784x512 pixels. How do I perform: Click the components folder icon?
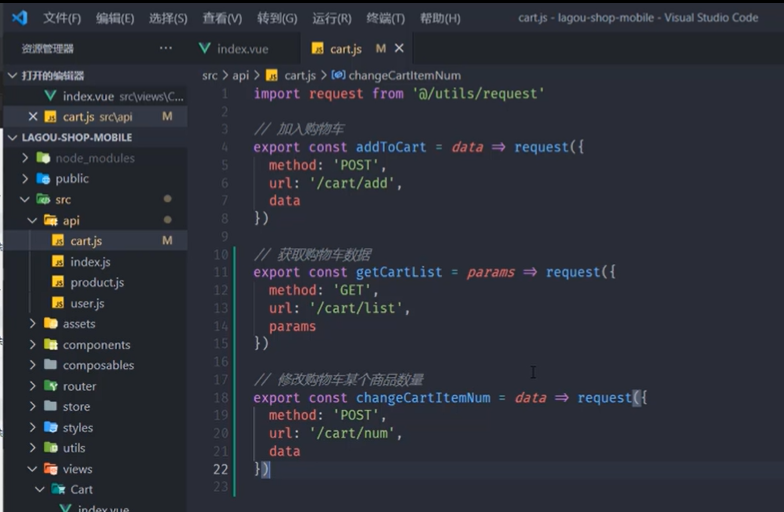(51, 344)
